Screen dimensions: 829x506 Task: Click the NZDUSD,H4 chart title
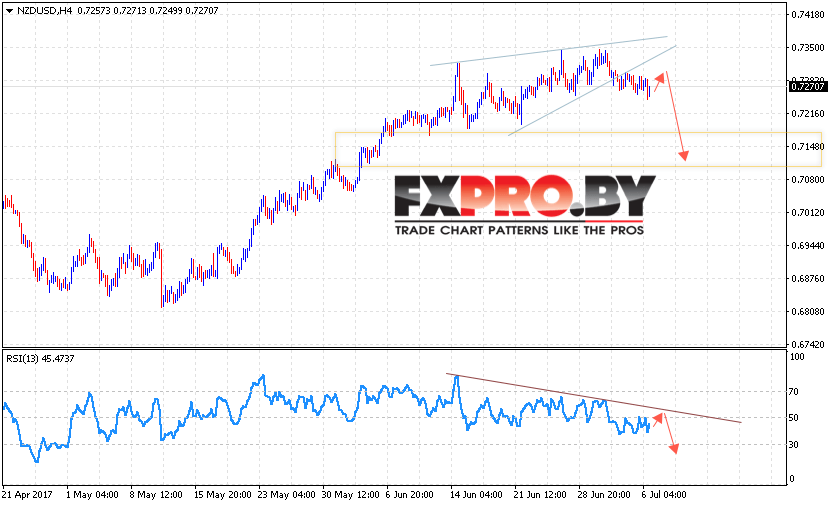click(x=44, y=11)
